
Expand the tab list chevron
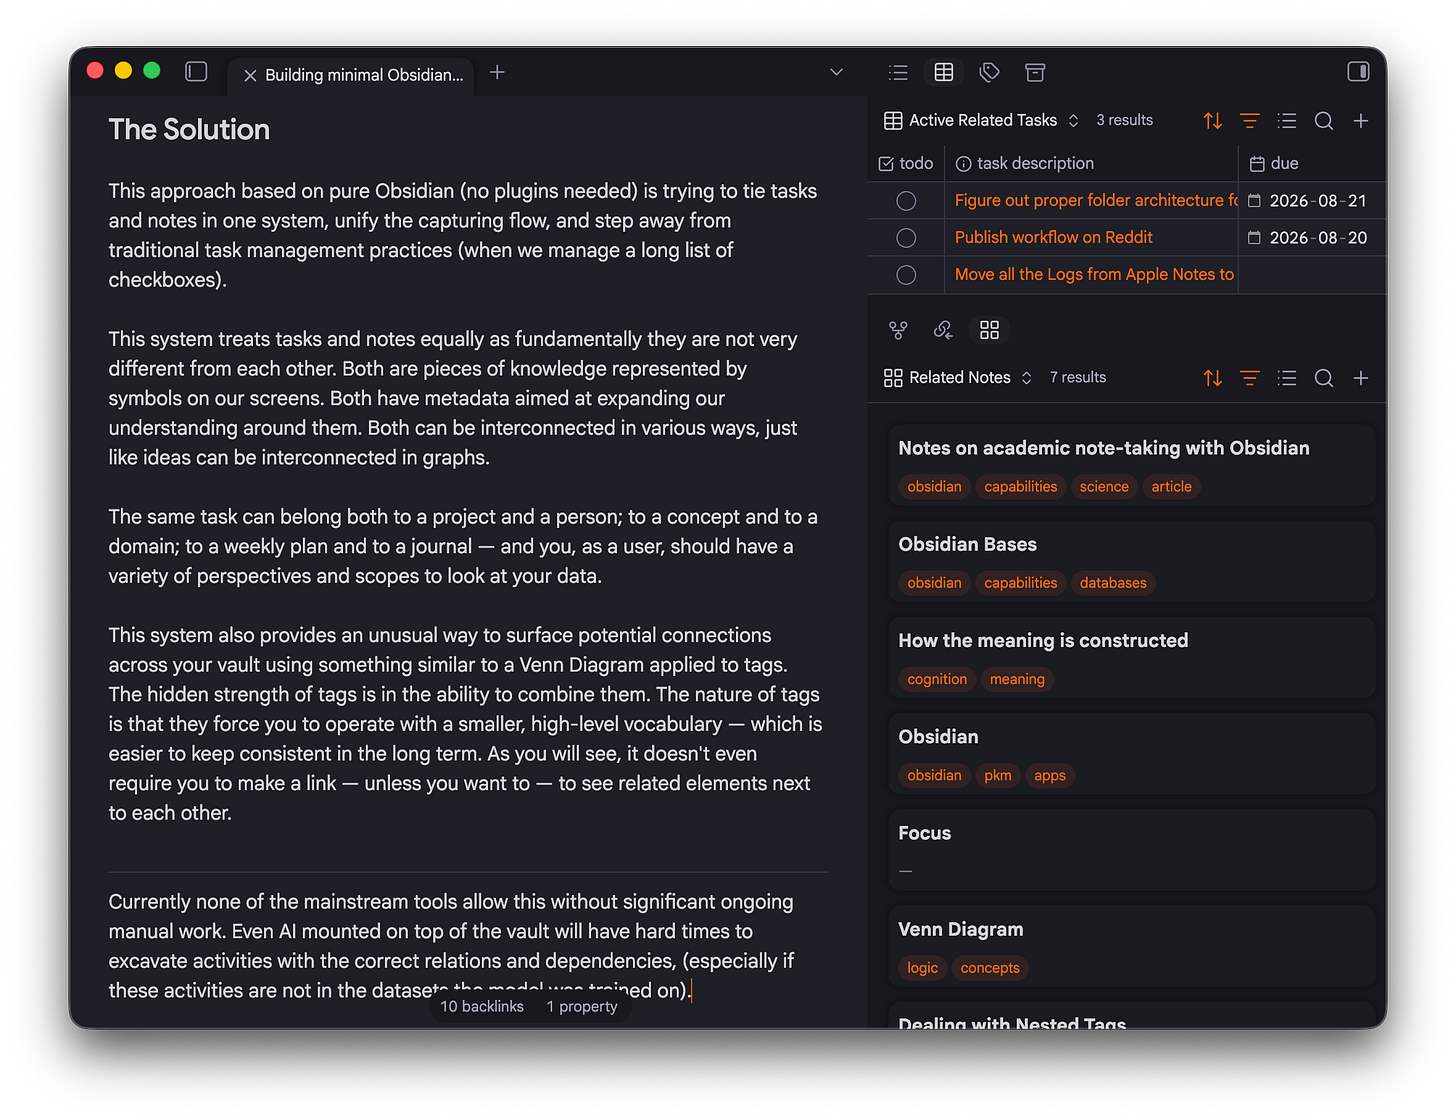click(x=836, y=72)
